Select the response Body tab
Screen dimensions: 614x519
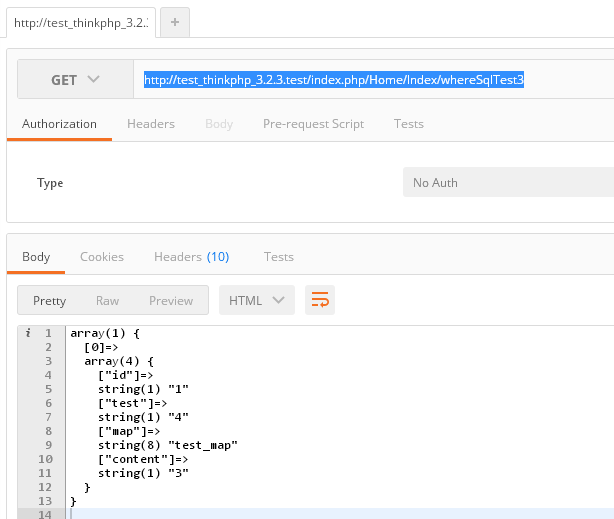point(36,257)
